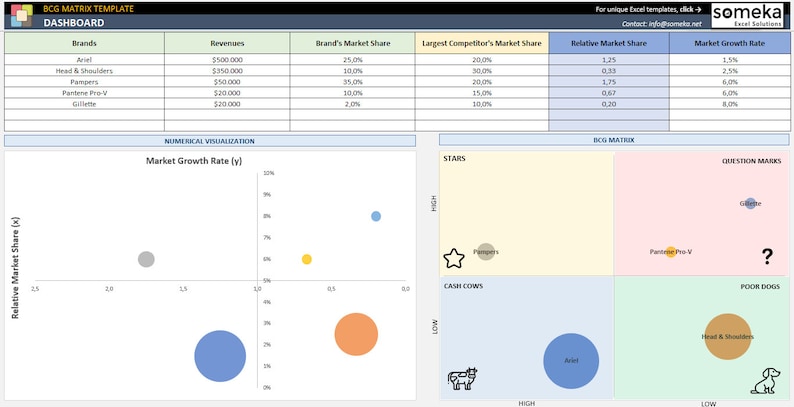The width and height of the screenshot is (794, 407).
Task: Click the QUESTION MARKS quadrant label
Action: pyautogui.click(x=751, y=161)
